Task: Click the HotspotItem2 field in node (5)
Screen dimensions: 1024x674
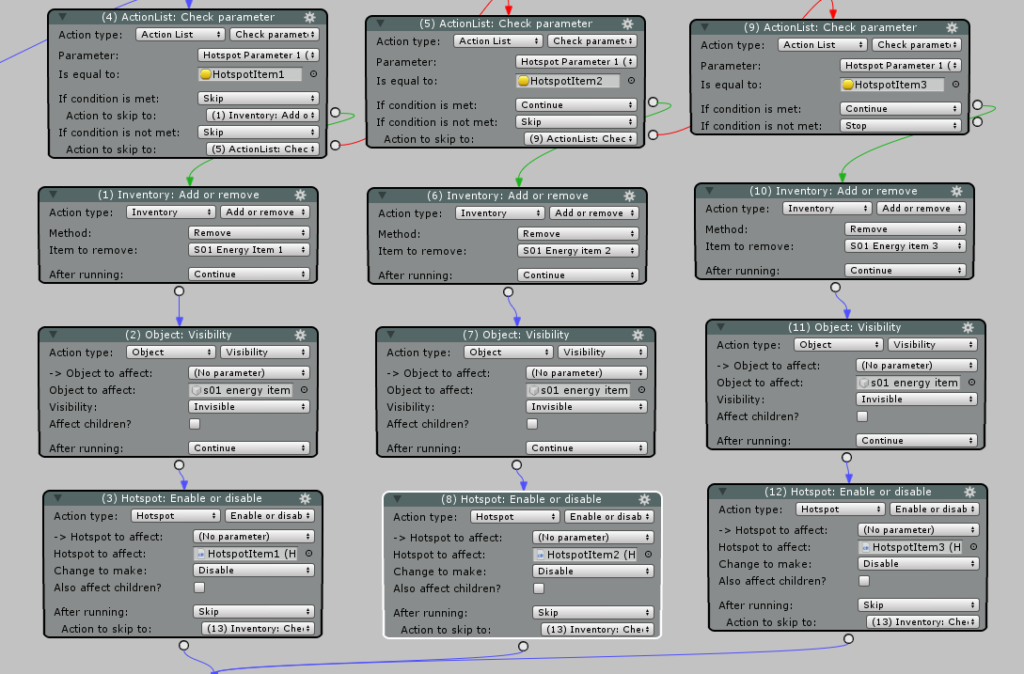Action: coord(568,81)
